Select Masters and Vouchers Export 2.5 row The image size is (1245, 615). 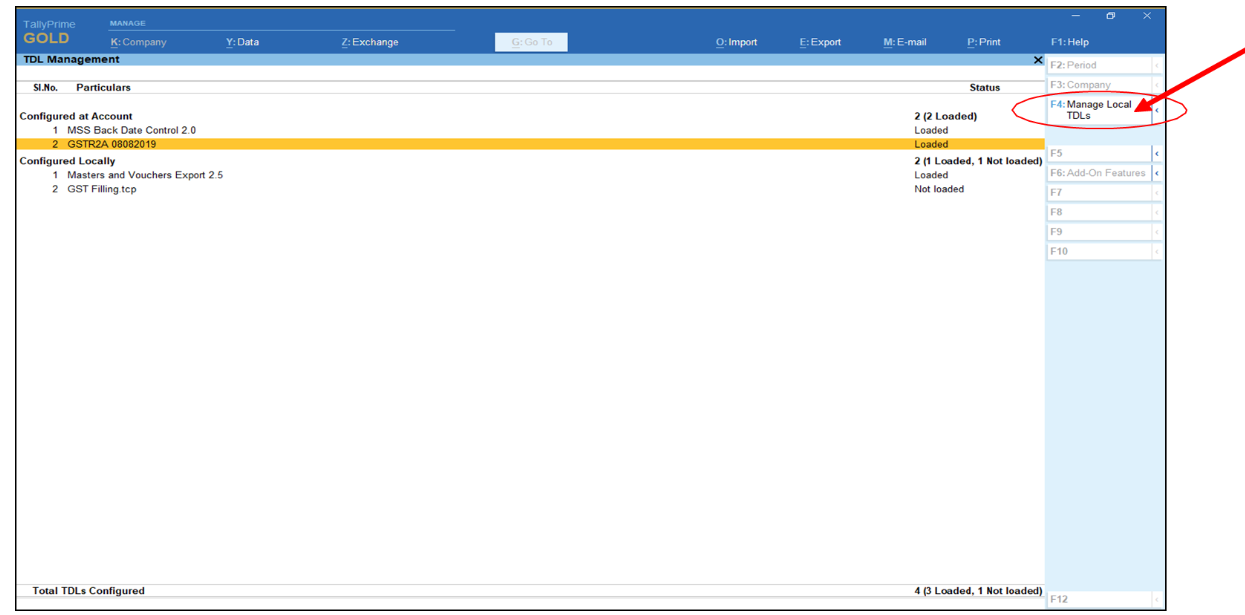pyautogui.click(x=530, y=175)
